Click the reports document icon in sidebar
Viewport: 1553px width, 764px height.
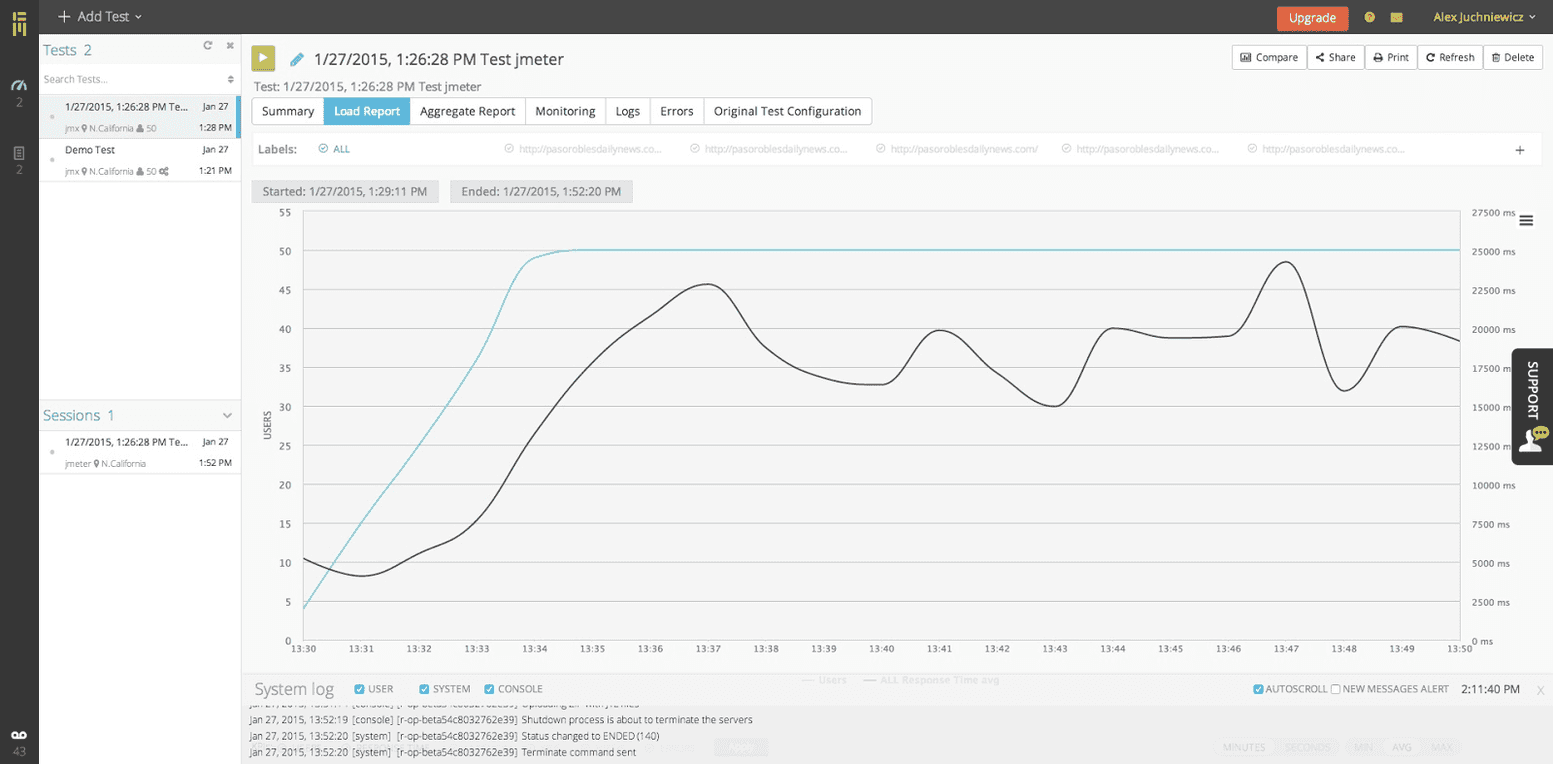[19, 153]
